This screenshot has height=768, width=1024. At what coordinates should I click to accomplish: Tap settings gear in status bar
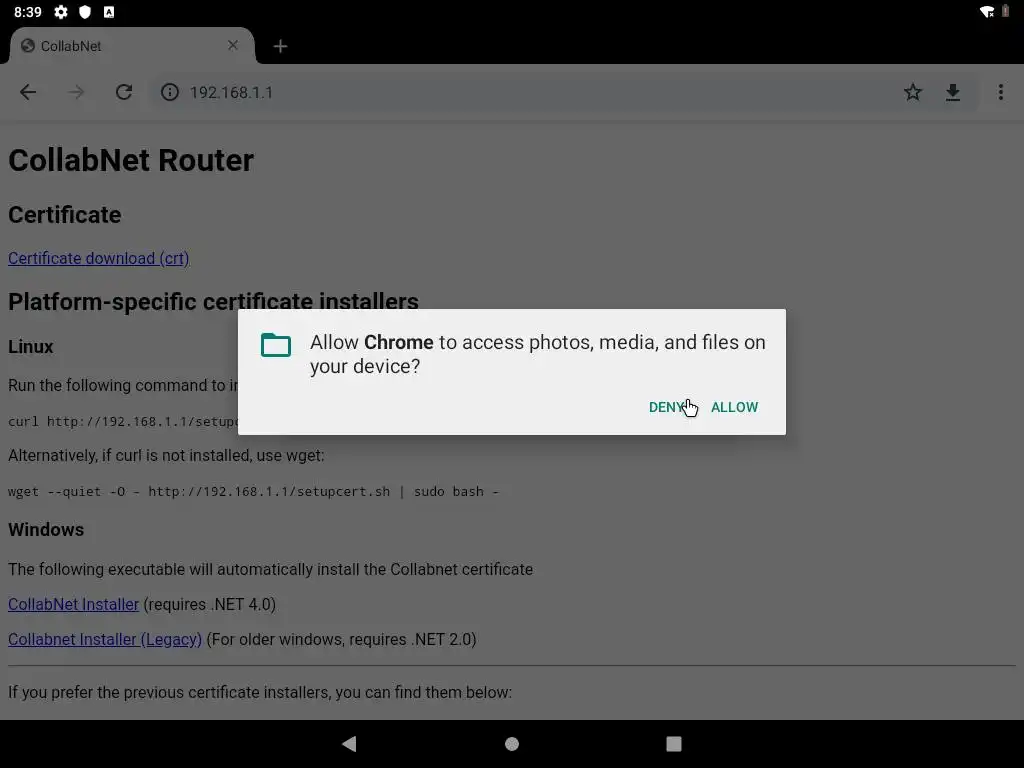coord(61,12)
